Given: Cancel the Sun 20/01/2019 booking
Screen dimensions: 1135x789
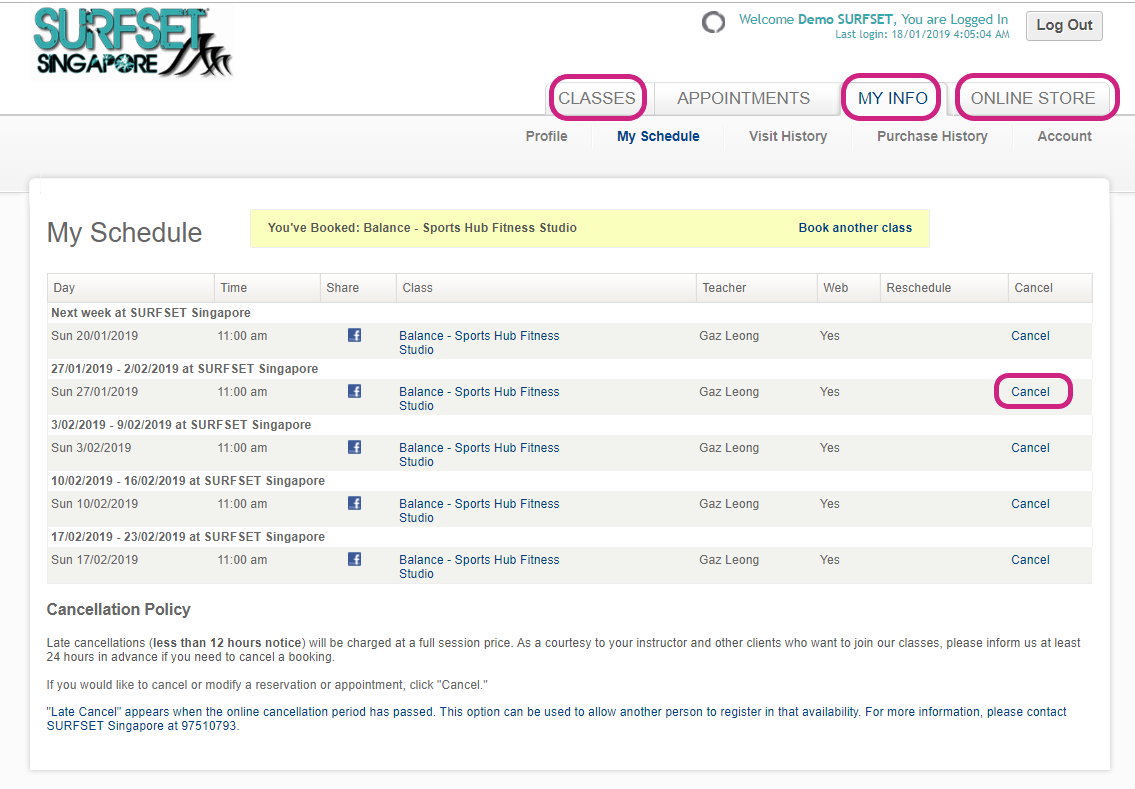Looking at the screenshot, I should pyautogui.click(x=1030, y=336).
